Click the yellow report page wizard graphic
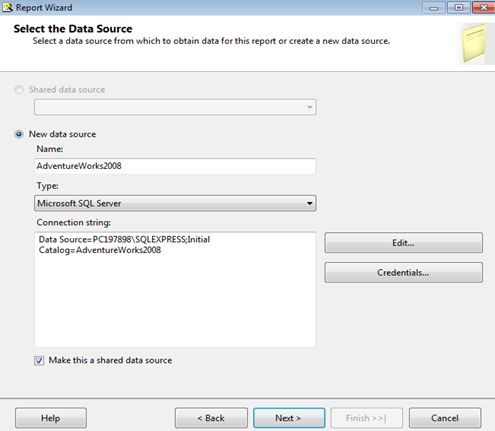495x431 pixels. (475, 43)
